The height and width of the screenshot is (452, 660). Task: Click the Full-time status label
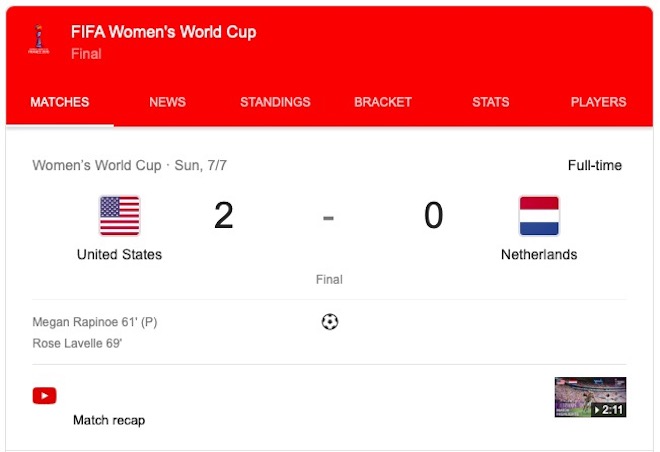(x=595, y=165)
